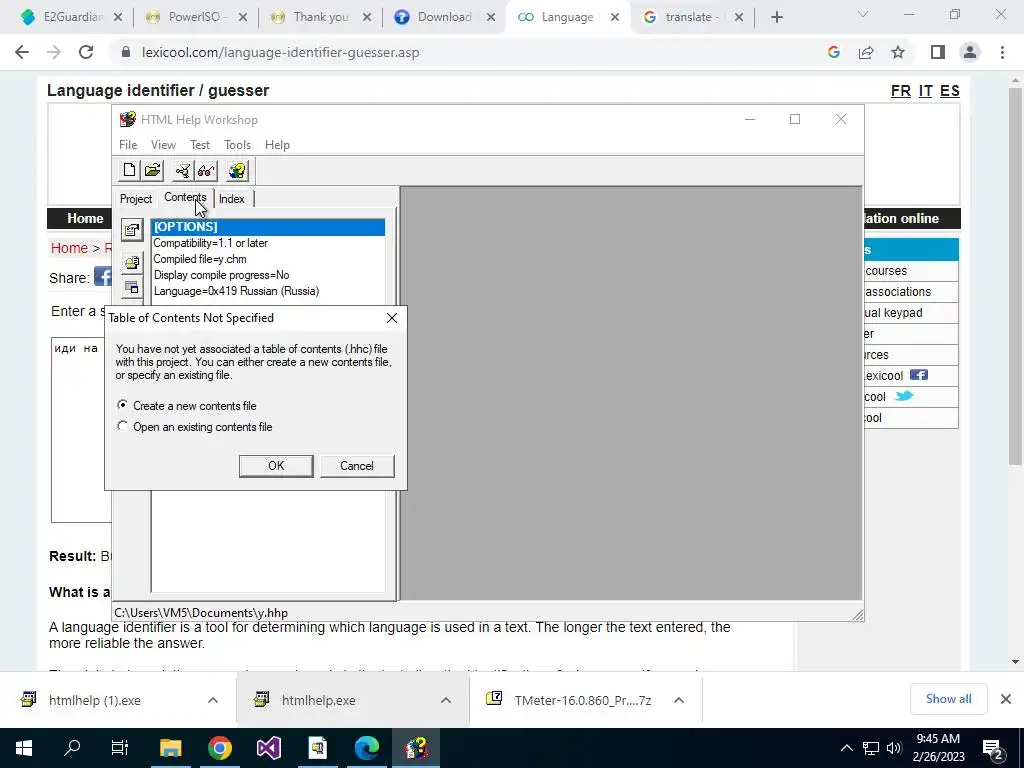Select Create a new contents file option
Image resolution: width=1024 pixels, height=768 pixels.
coord(187,406)
